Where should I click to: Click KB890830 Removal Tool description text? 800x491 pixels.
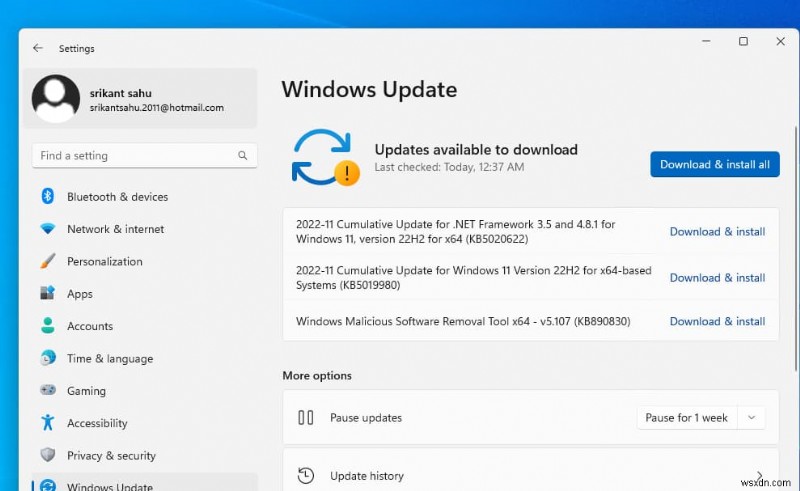click(463, 322)
